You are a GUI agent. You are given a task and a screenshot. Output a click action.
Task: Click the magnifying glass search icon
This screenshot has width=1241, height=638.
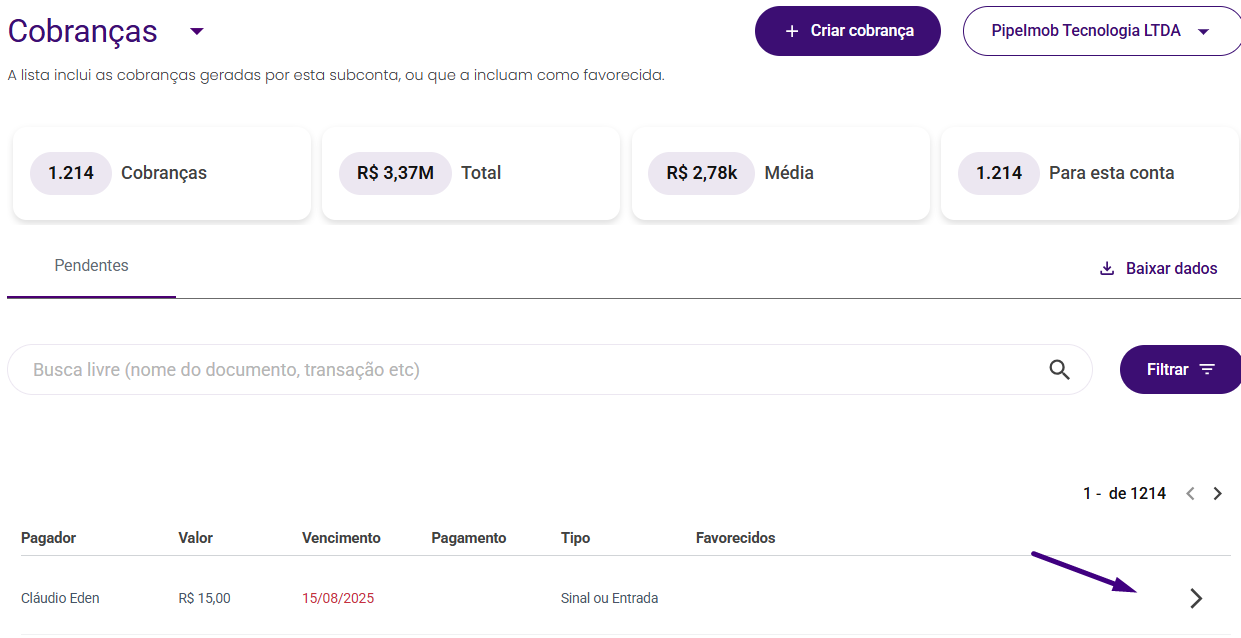(1059, 370)
